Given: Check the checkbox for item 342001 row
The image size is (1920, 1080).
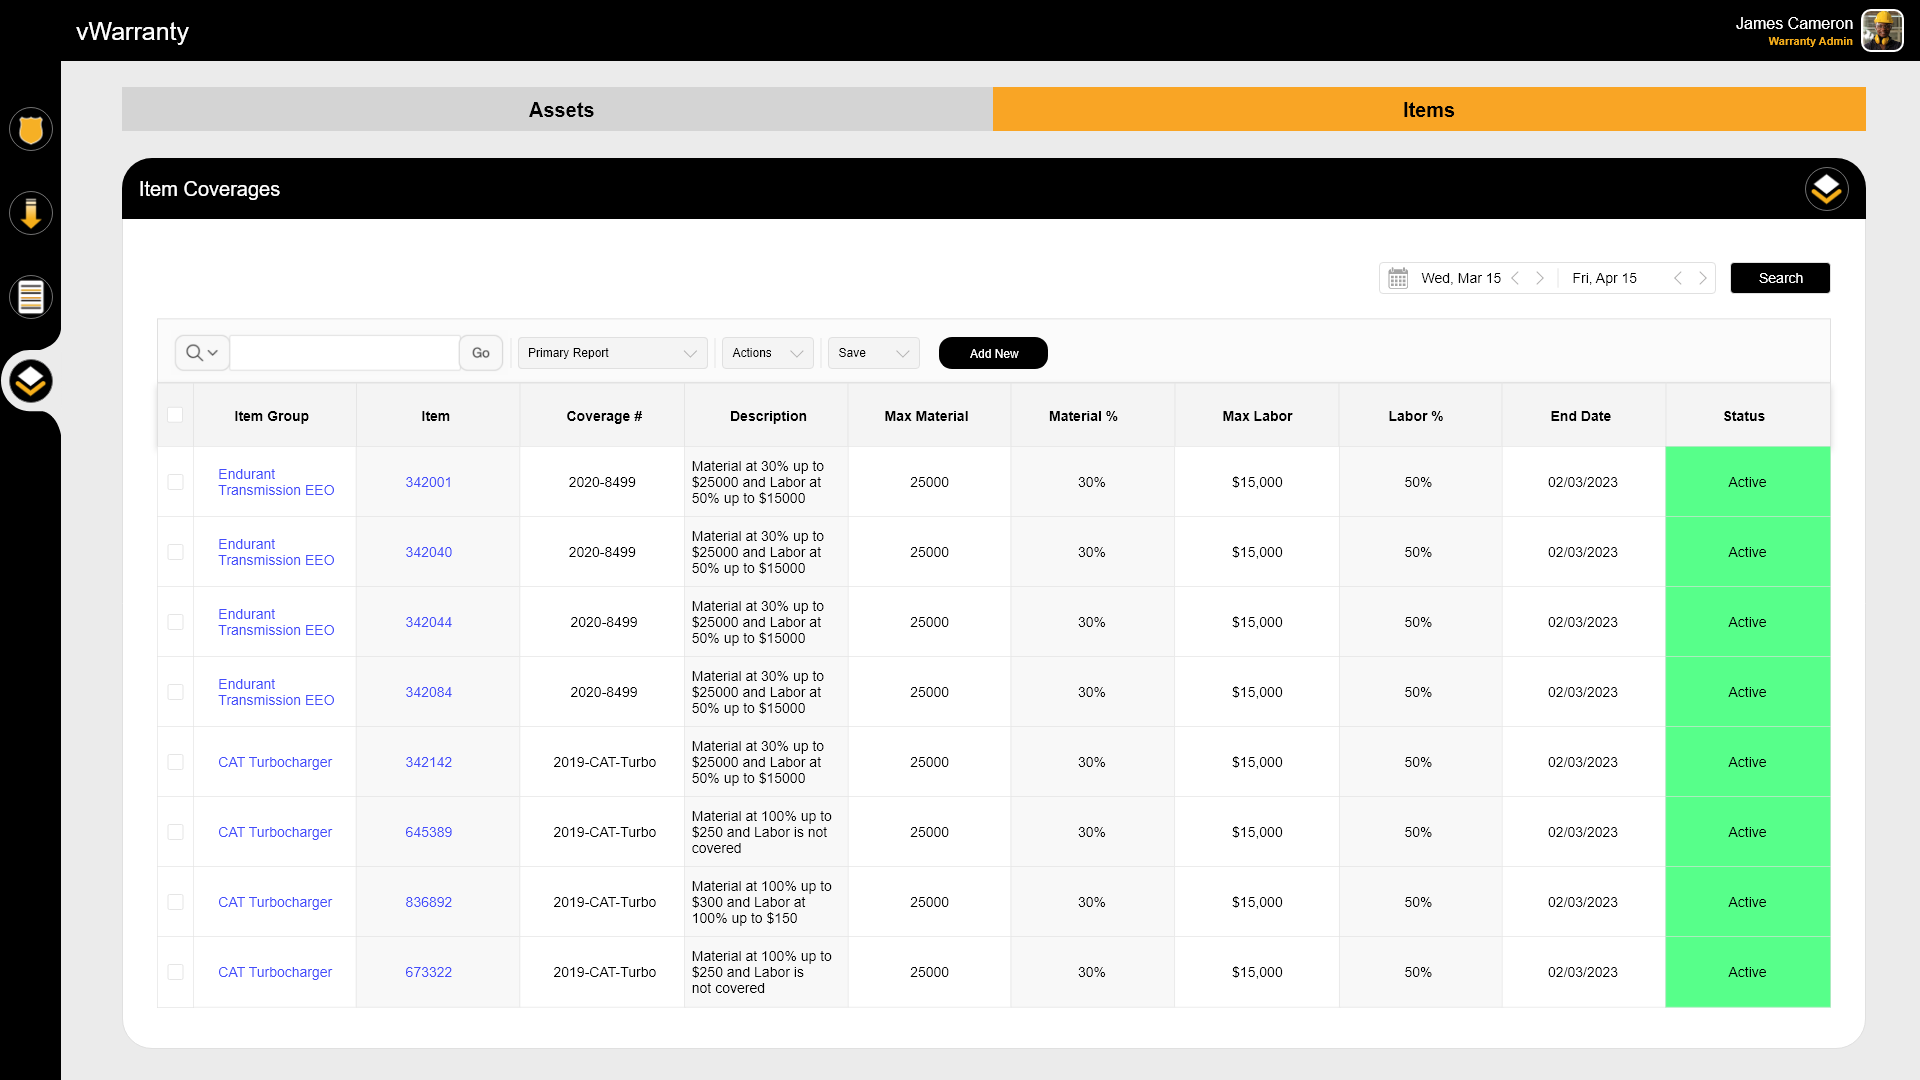Looking at the screenshot, I should pyautogui.click(x=175, y=482).
